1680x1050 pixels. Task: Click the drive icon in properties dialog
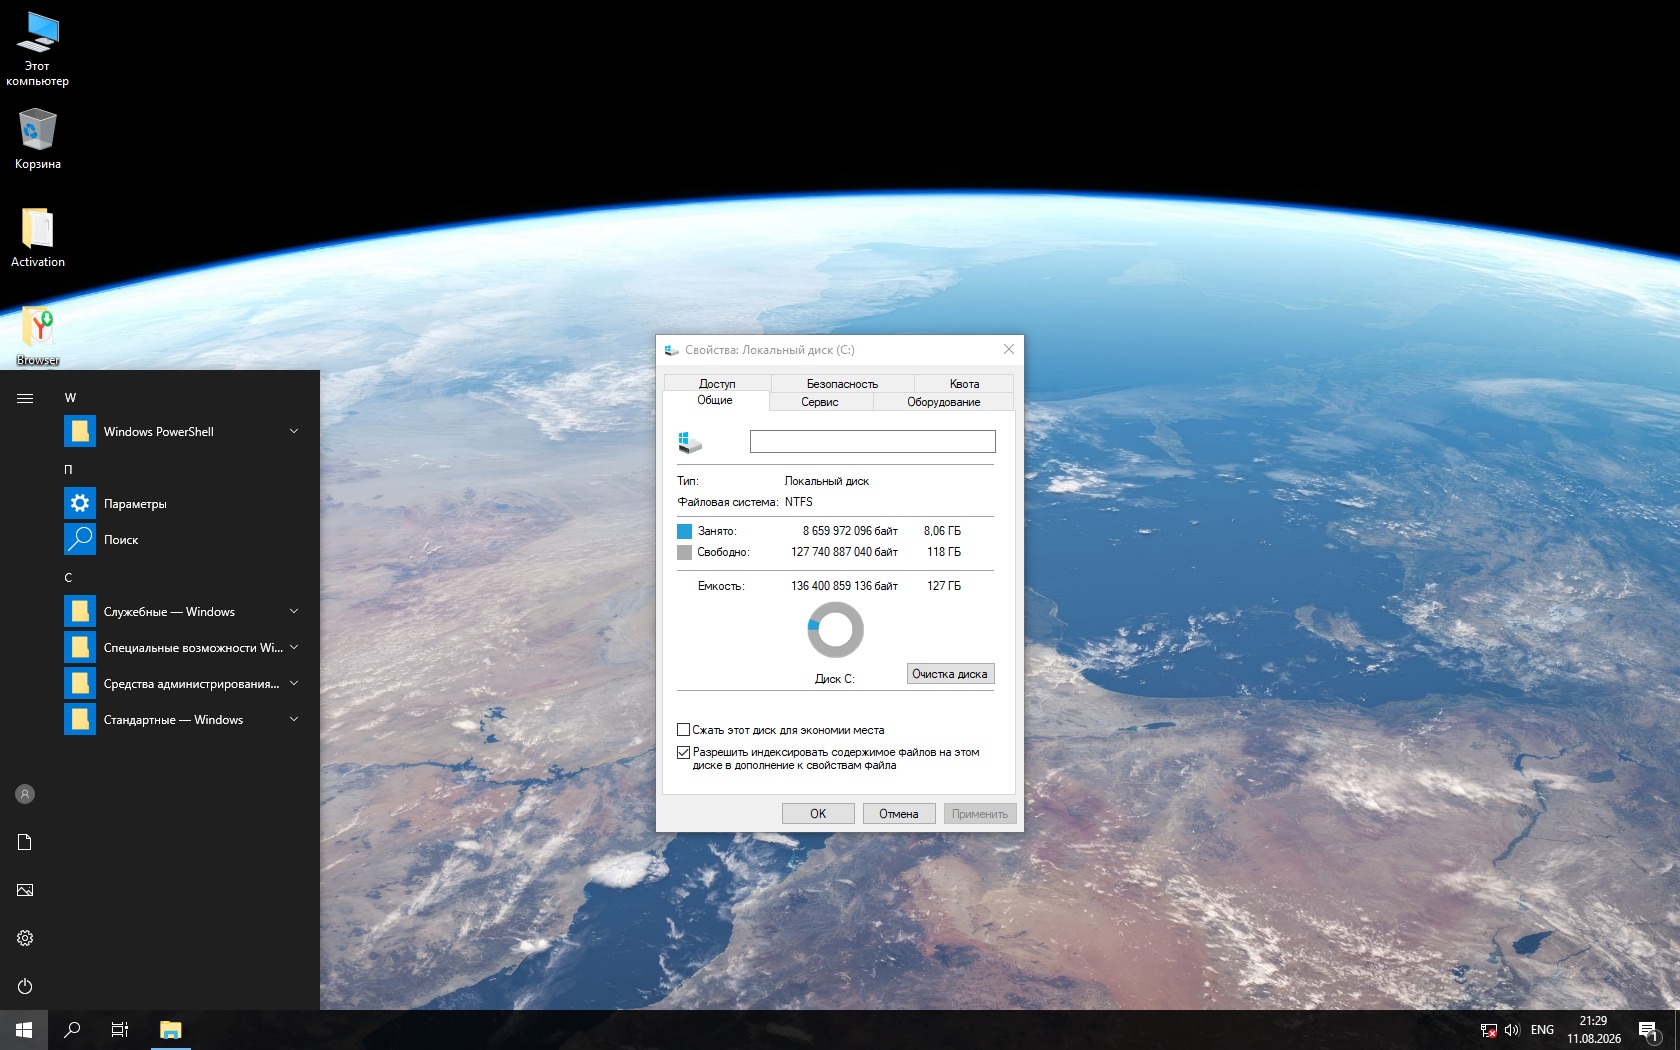click(x=690, y=441)
